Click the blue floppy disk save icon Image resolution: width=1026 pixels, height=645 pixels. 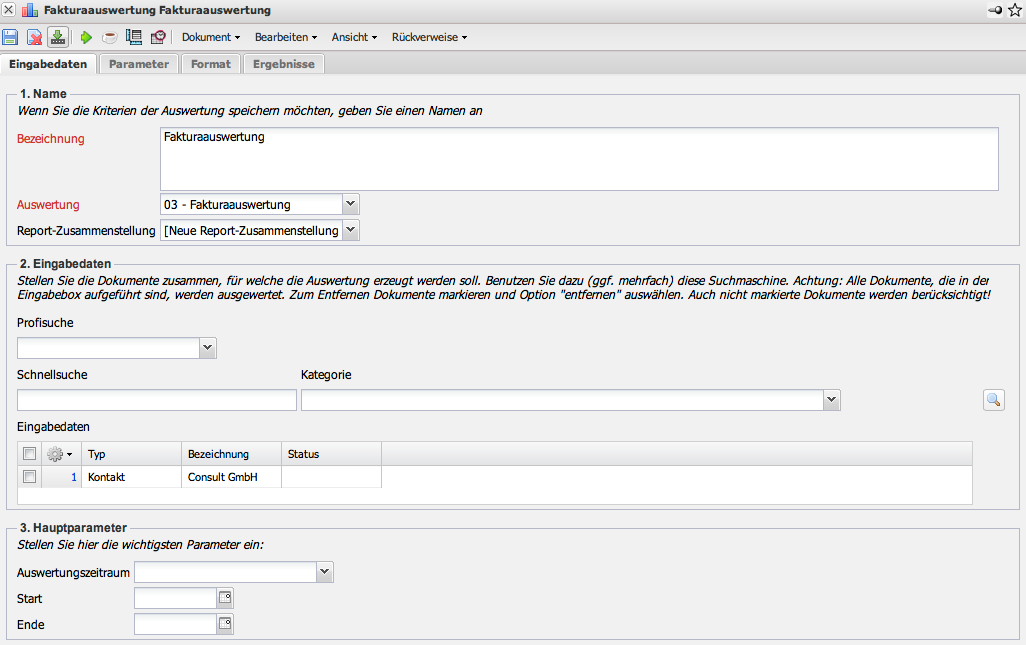[10, 37]
